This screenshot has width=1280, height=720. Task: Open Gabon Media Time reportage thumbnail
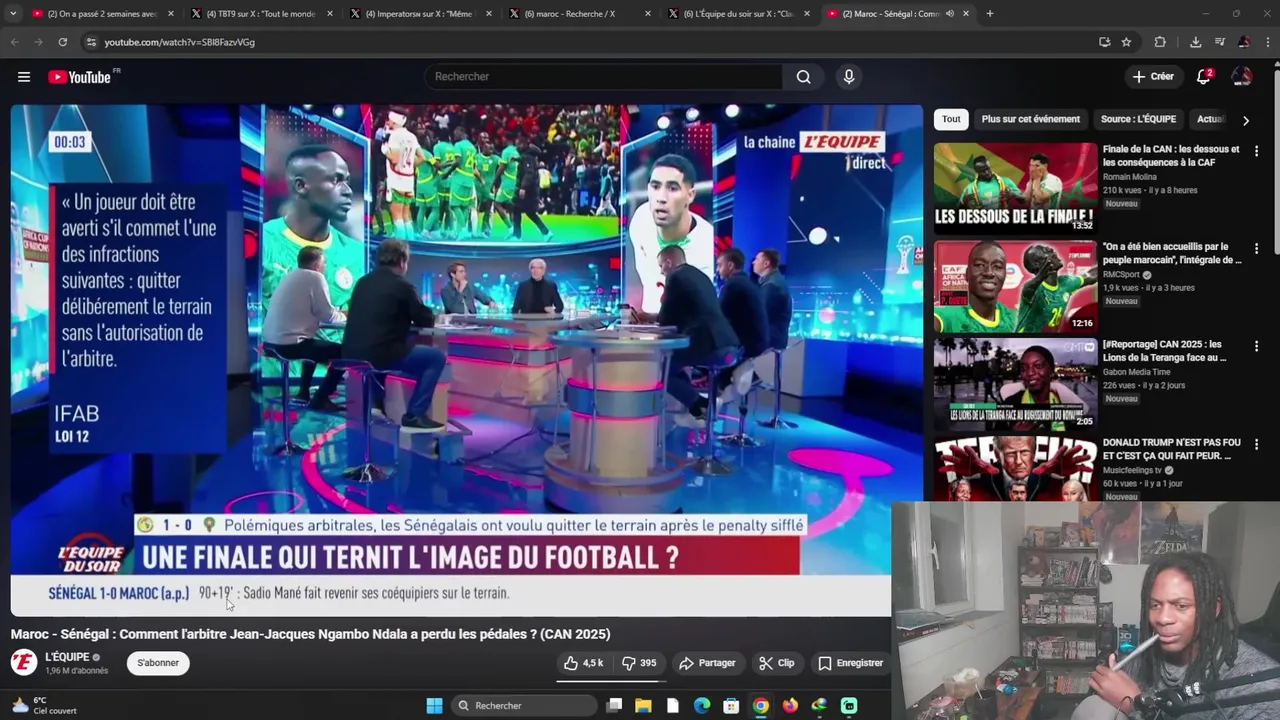point(1015,384)
